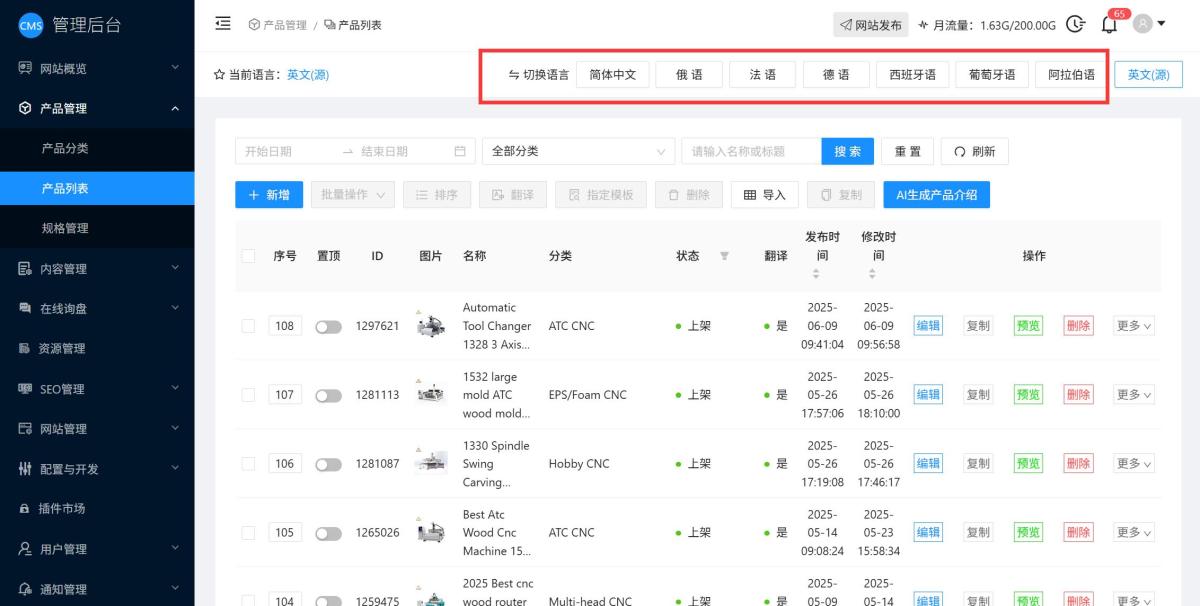
Task: Collapse the sidebar with the menu fold icon
Action: 223,24
